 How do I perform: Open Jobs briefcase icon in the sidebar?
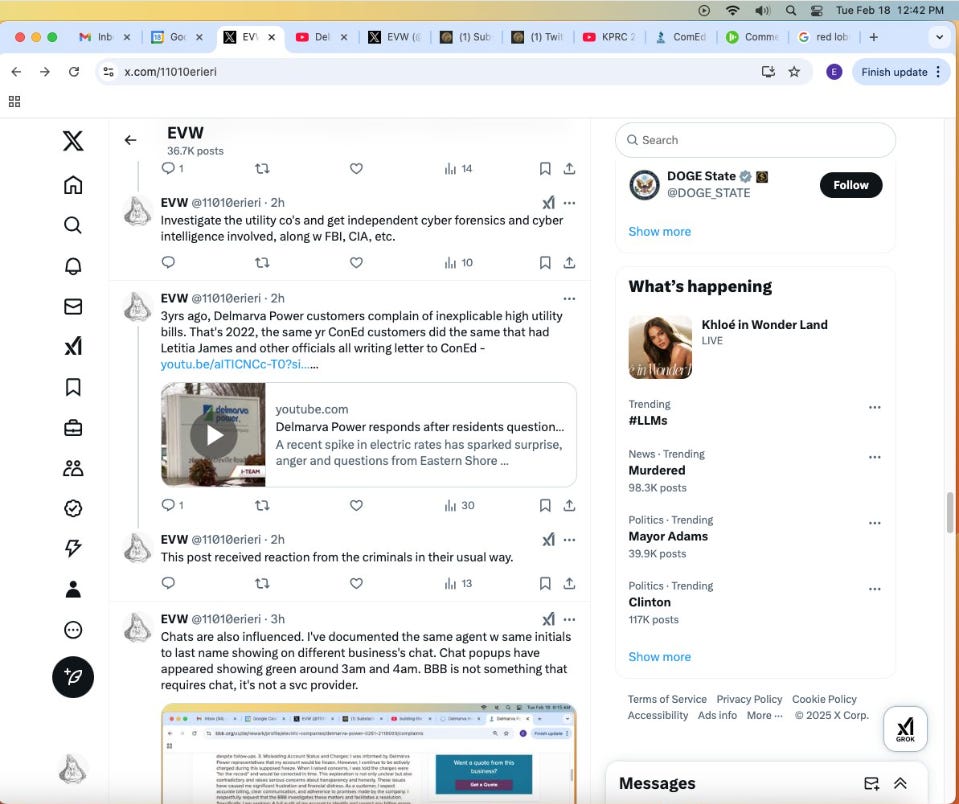[73, 428]
